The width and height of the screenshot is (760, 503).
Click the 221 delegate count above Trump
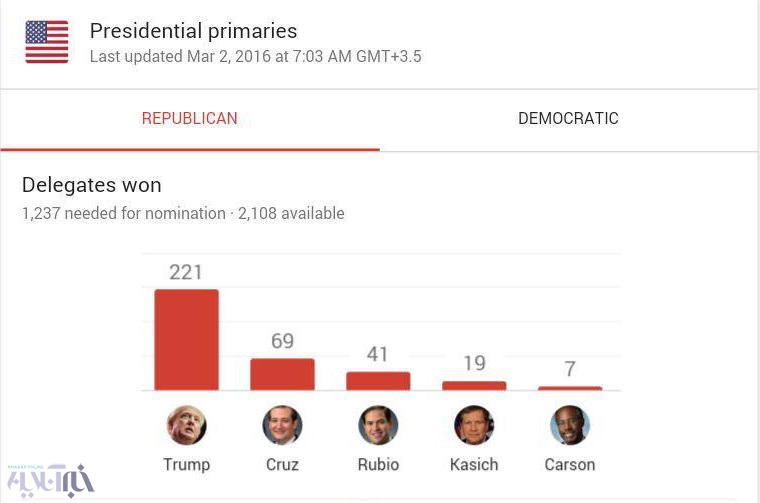(x=186, y=272)
